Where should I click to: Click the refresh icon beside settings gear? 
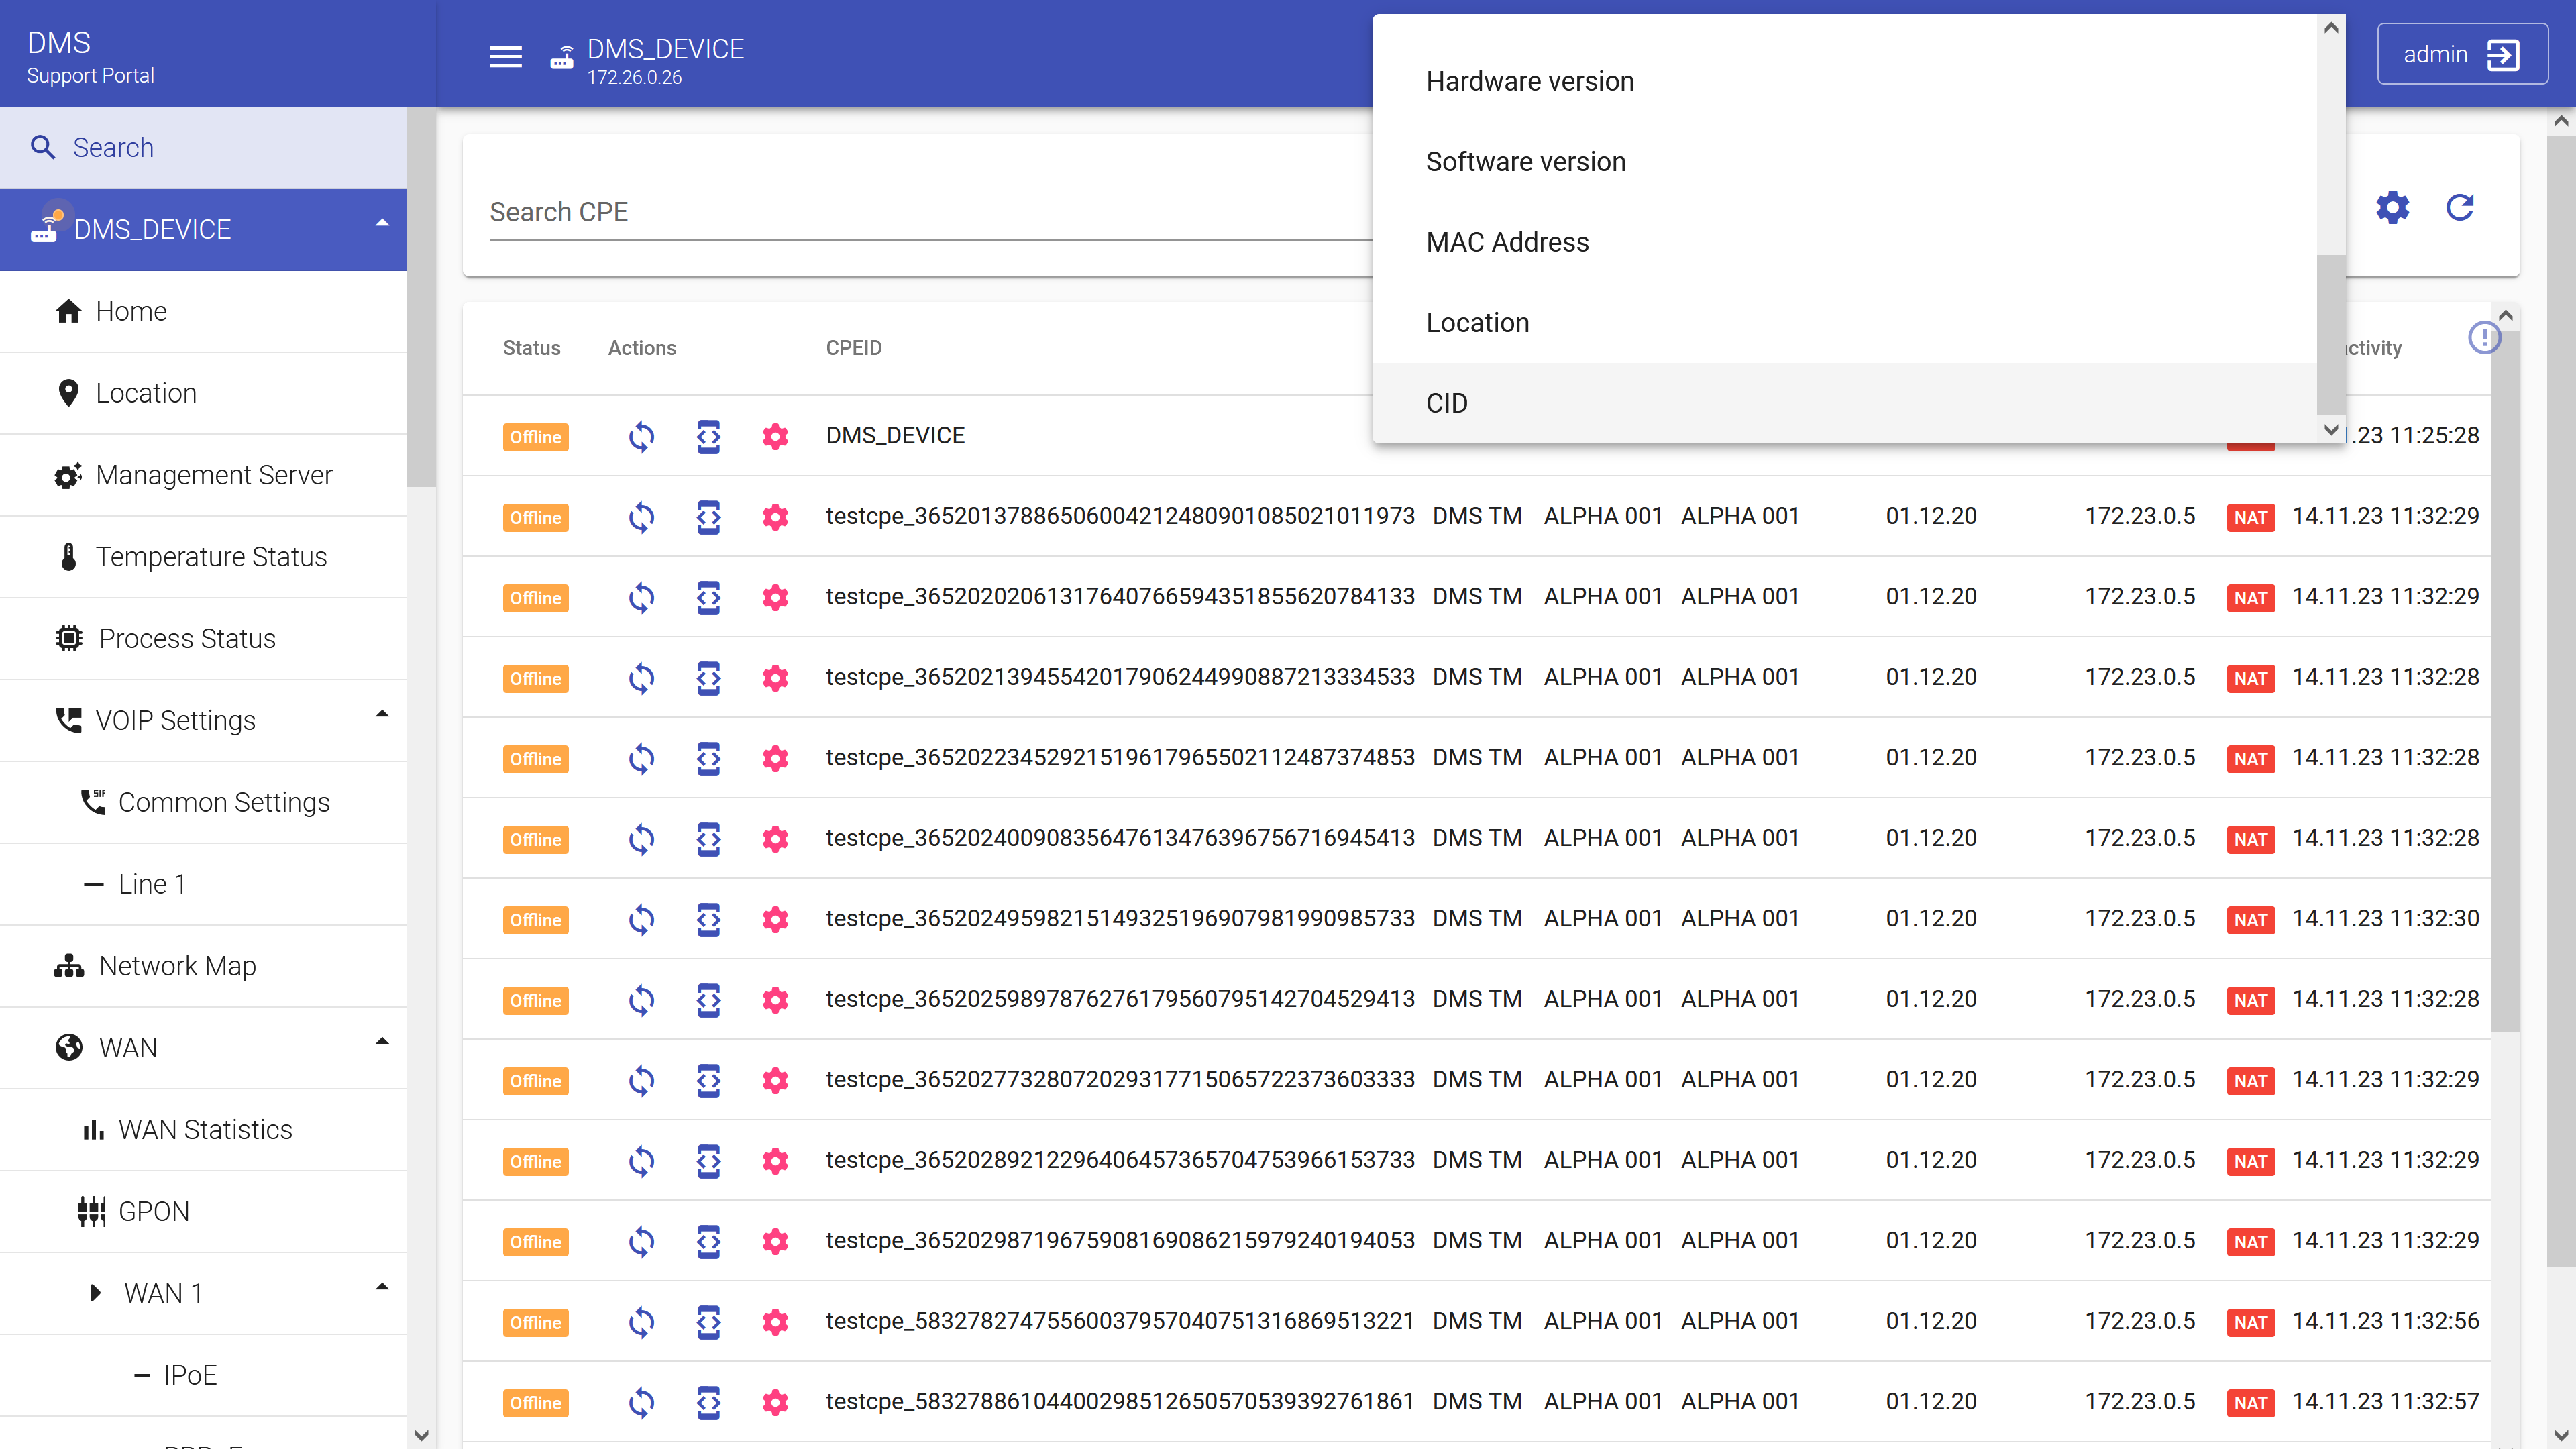2459,207
